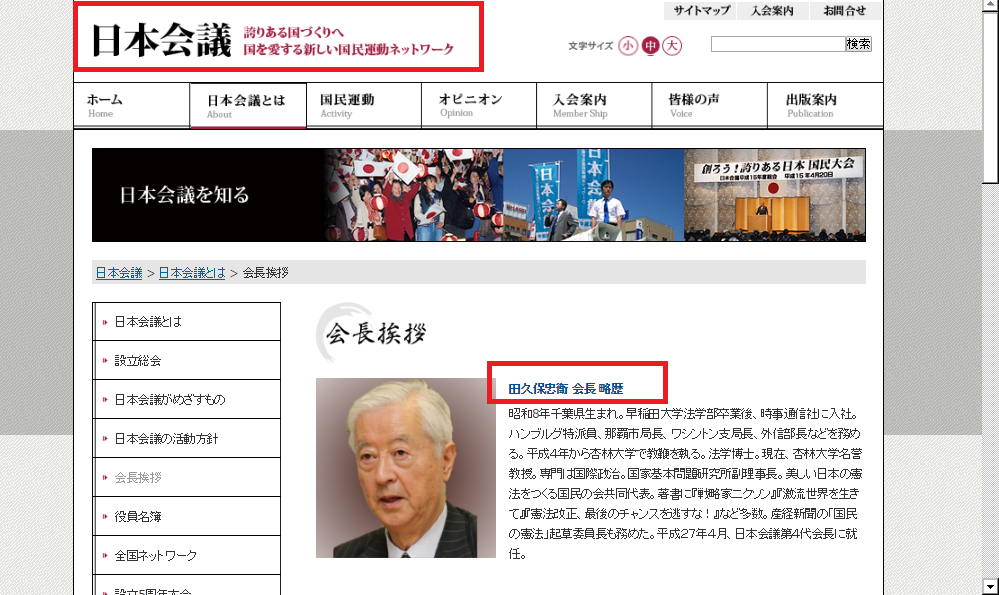Click 文字サイズ label

click(591, 46)
